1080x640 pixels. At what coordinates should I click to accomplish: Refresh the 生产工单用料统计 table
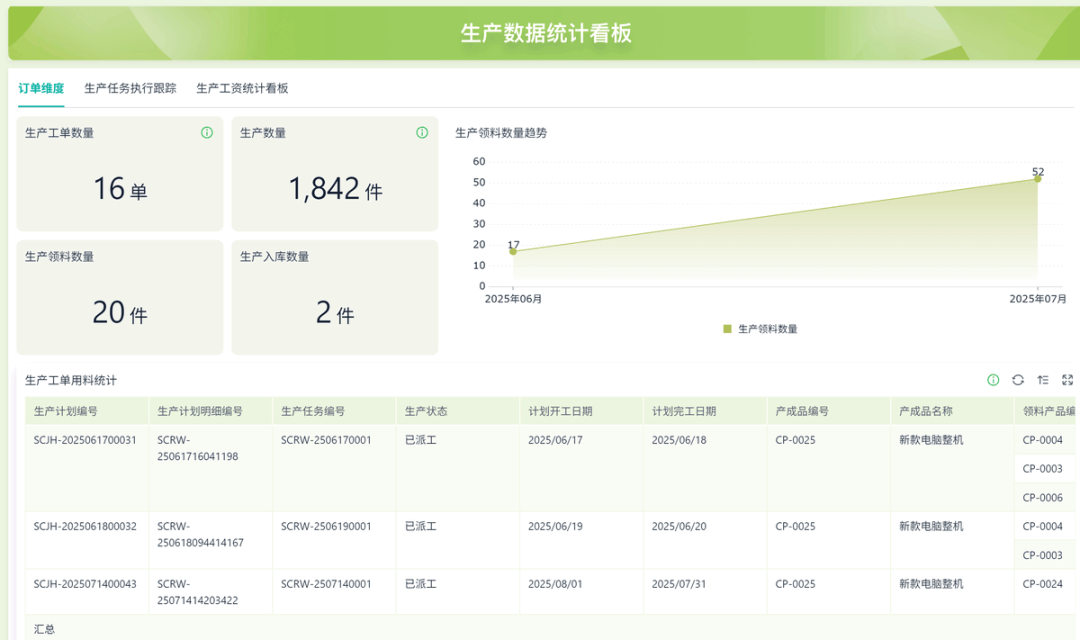pyautogui.click(x=1018, y=380)
